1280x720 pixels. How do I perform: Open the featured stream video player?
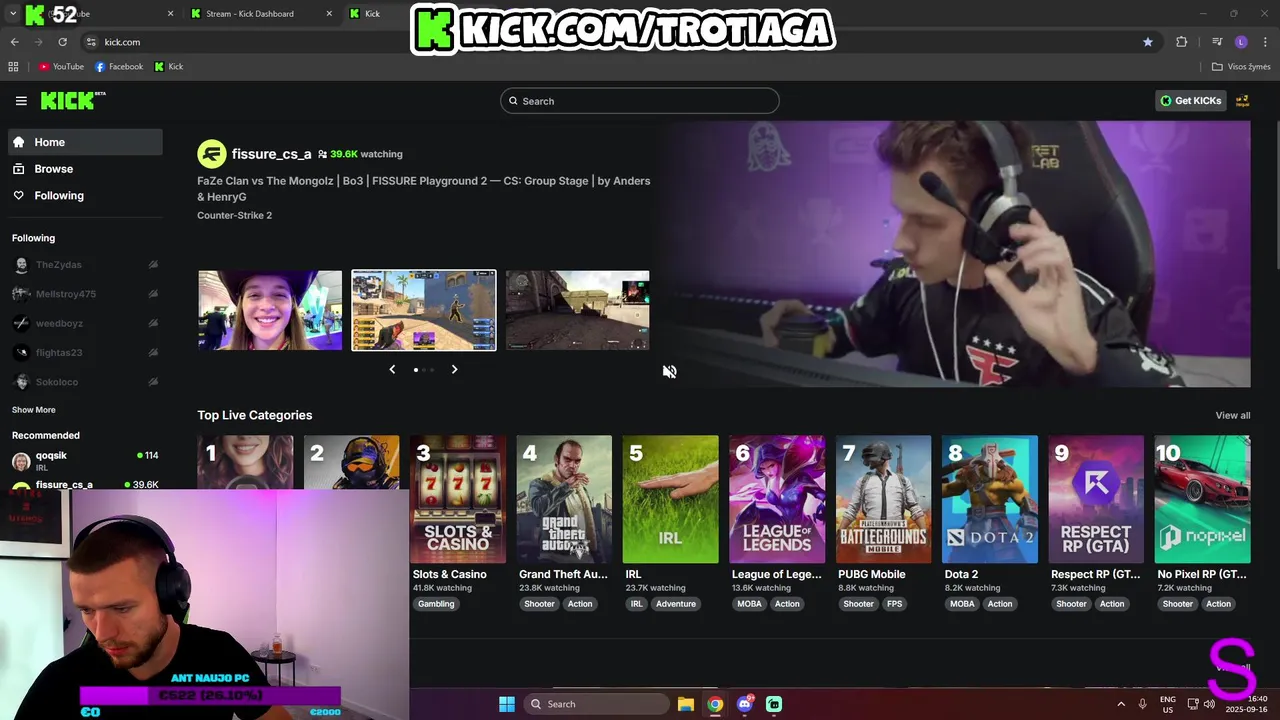tap(955, 254)
